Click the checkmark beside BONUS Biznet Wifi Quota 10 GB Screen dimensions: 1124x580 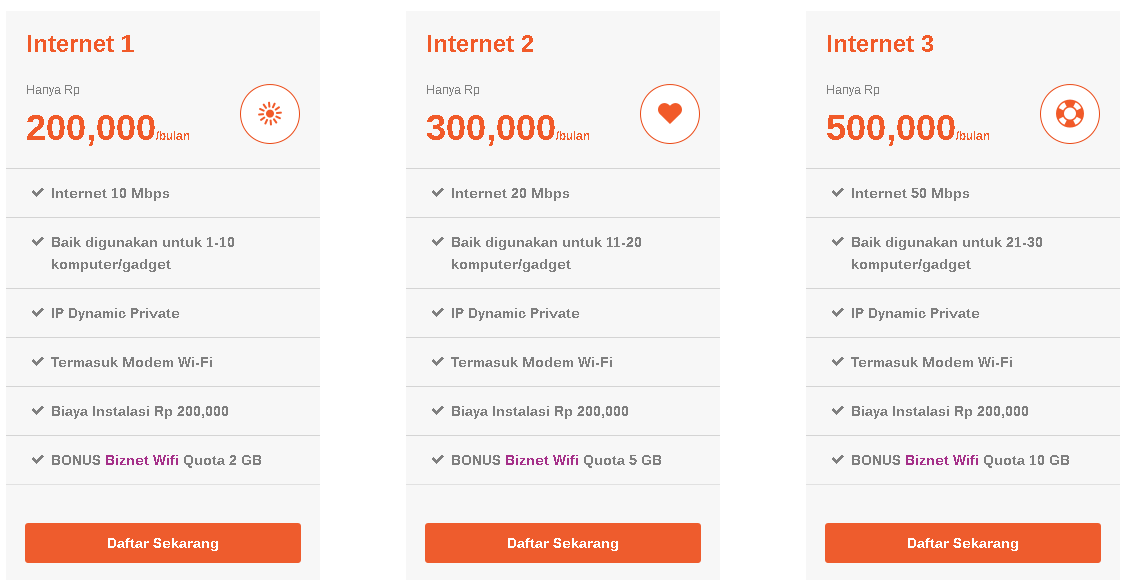tap(838, 460)
